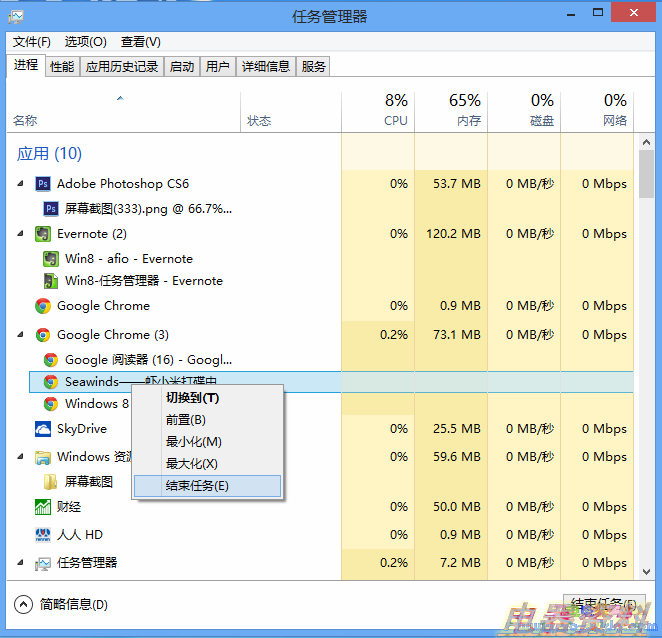Collapse the Google Chrome (3) group
This screenshot has height=638, width=662.
[x=20, y=335]
